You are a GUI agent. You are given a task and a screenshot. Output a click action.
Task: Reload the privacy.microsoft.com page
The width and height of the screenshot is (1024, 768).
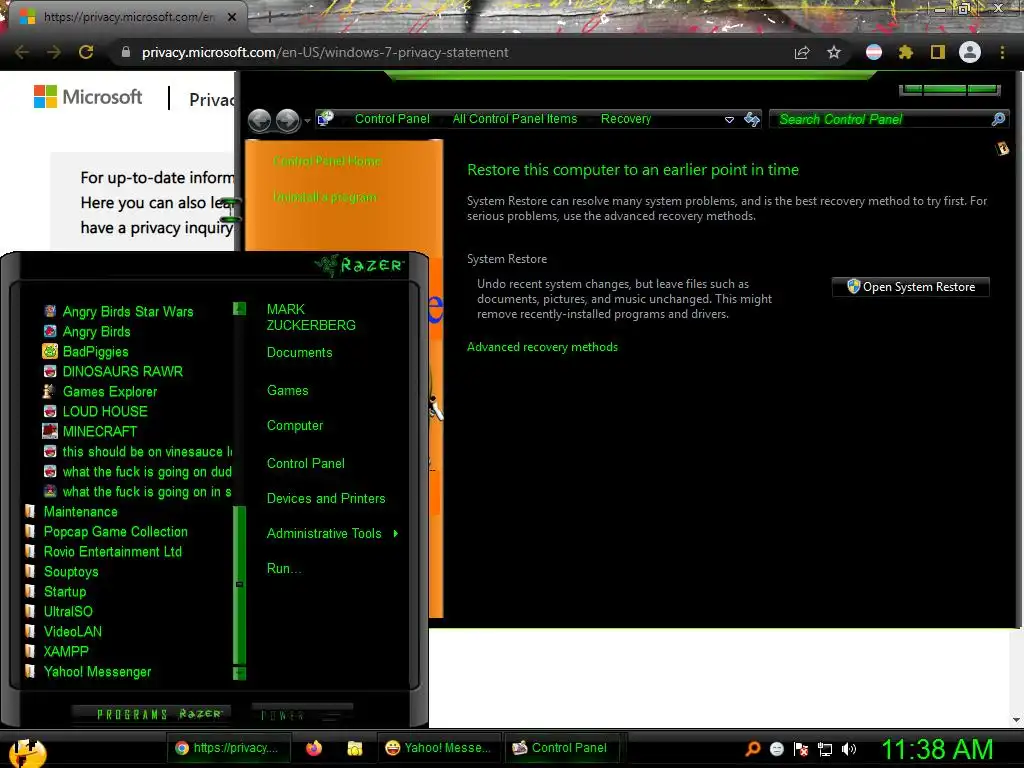pyautogui.click(x=86, y=52)
